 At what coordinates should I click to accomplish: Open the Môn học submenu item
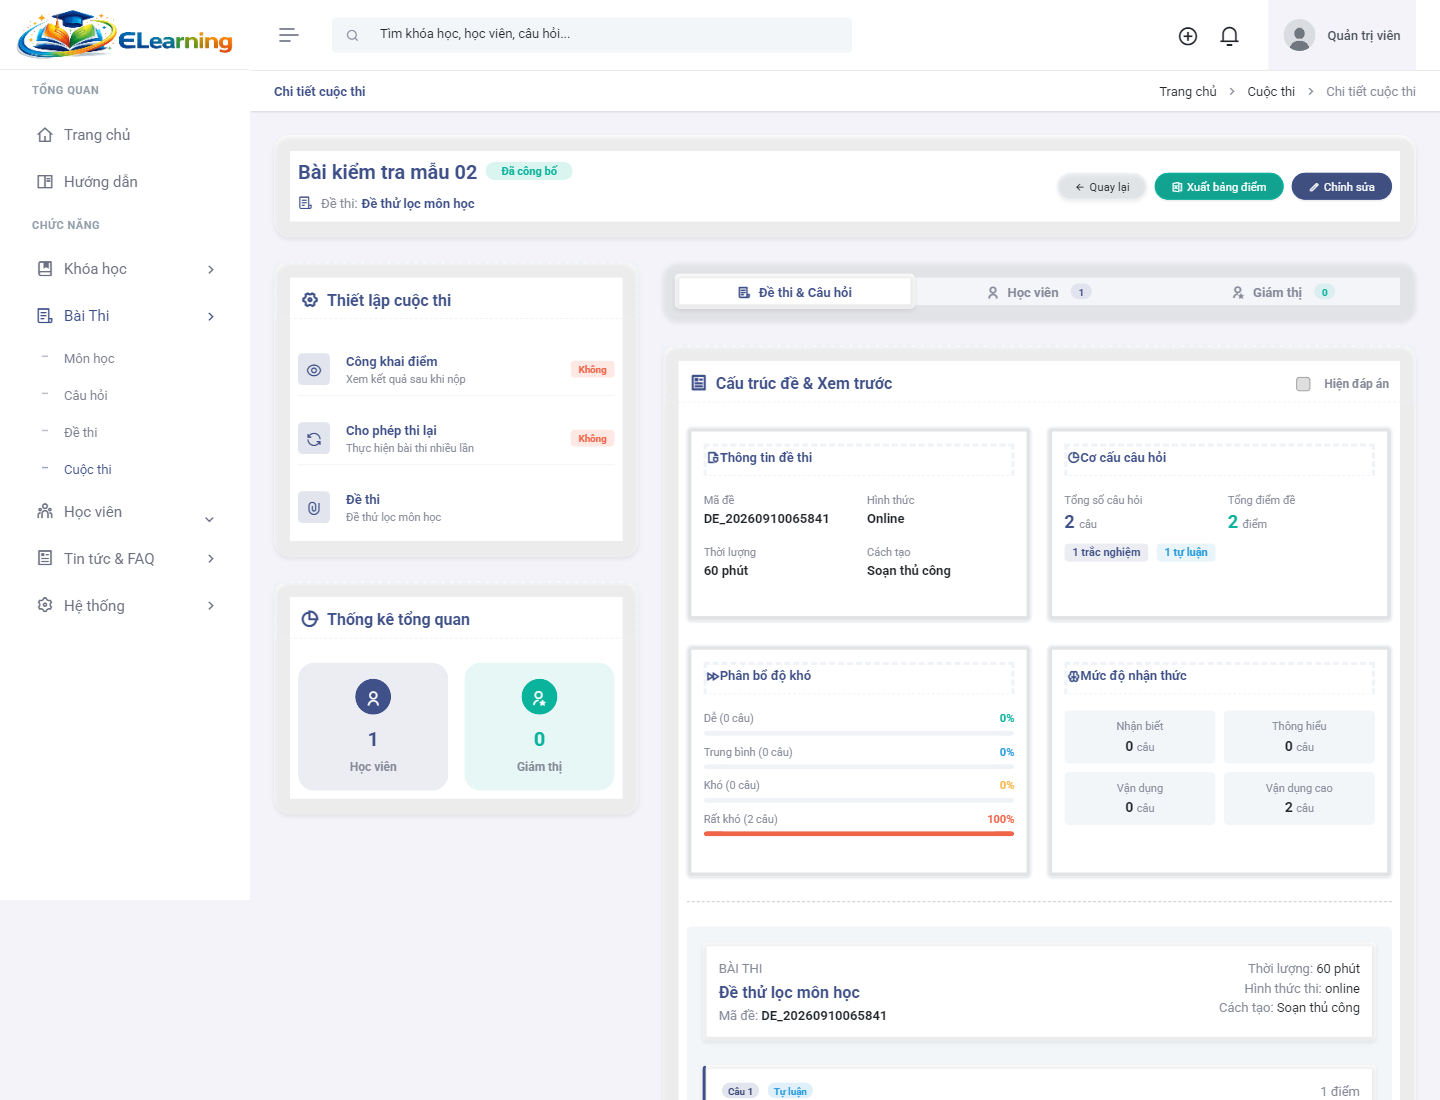click(x=89, y=359)
